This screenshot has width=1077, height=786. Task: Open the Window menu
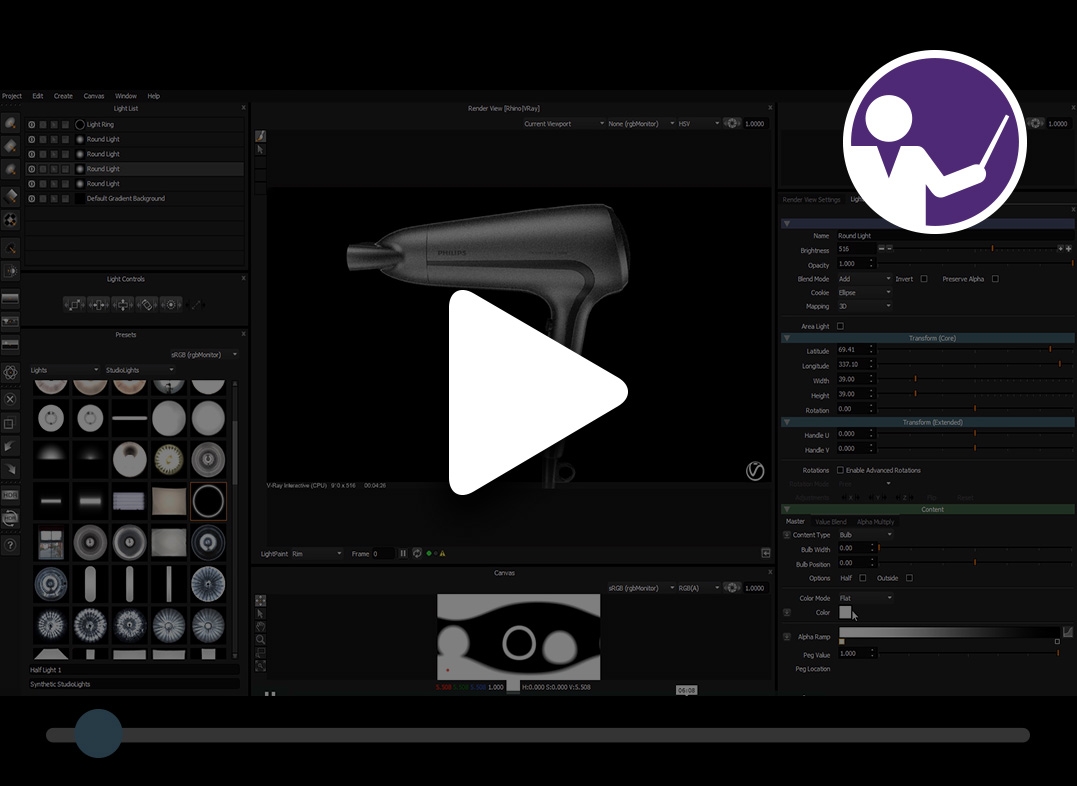tap(126, 96)
